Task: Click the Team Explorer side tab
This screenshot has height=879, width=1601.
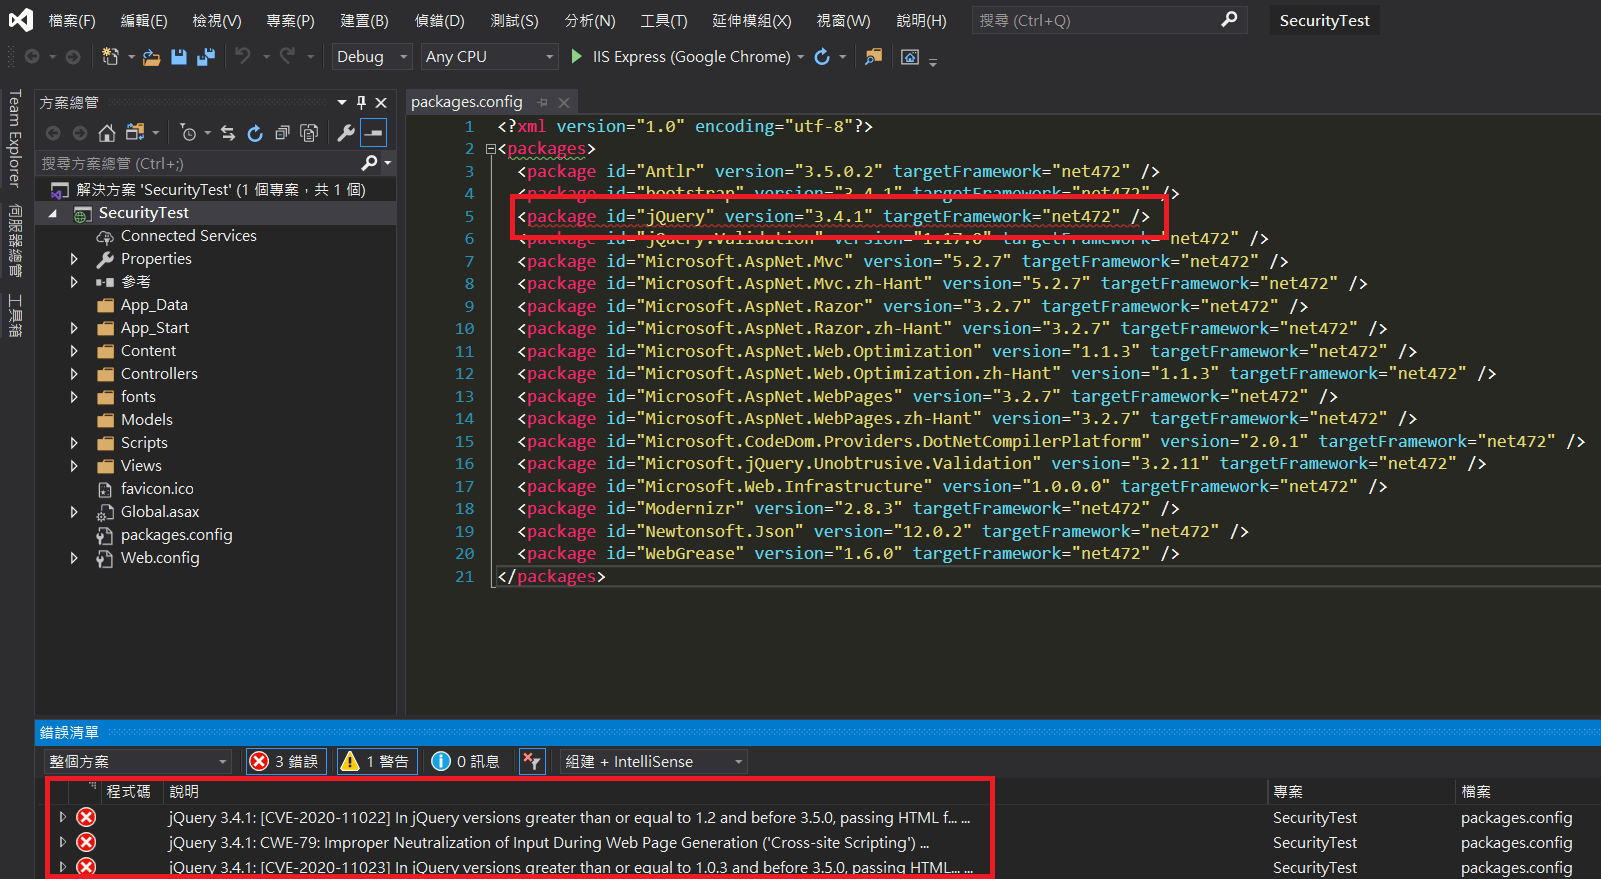Action: click(15, 138)
